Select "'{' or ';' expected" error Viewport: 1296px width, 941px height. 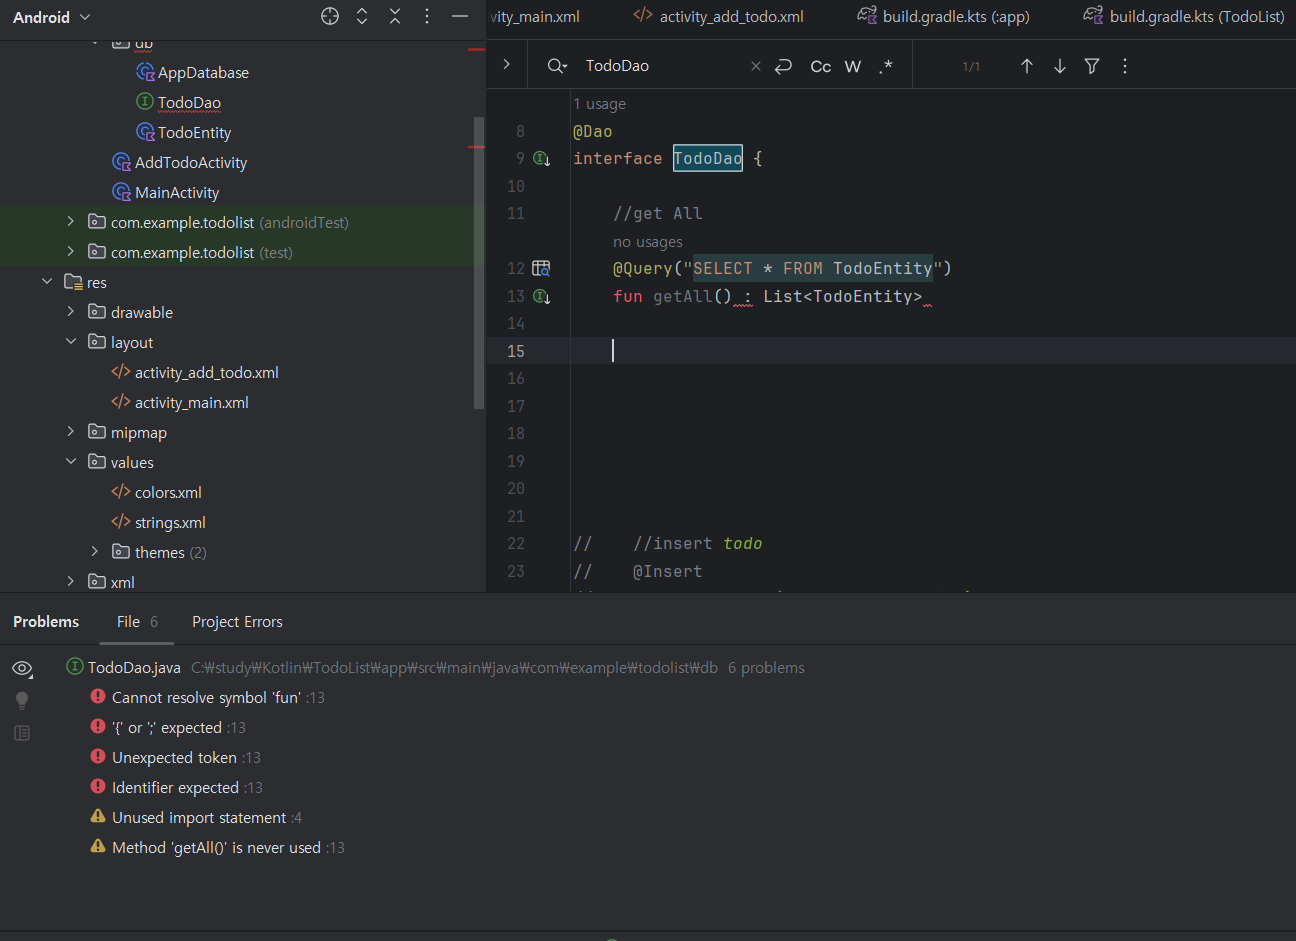(x=167, y=728)
